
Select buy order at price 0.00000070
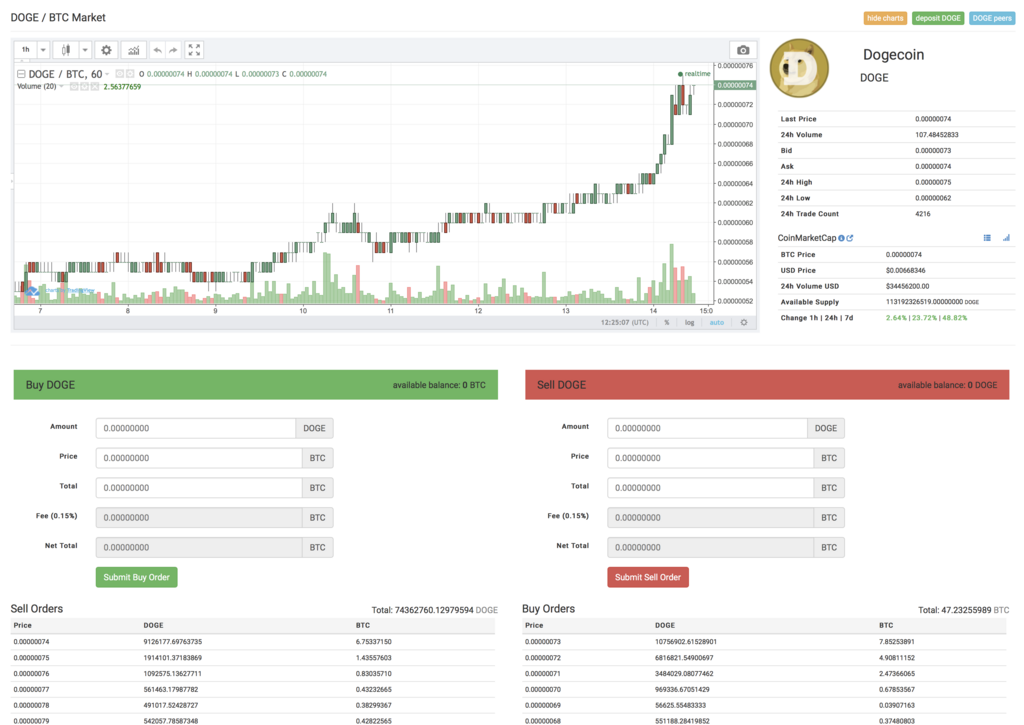click(764, 690)
